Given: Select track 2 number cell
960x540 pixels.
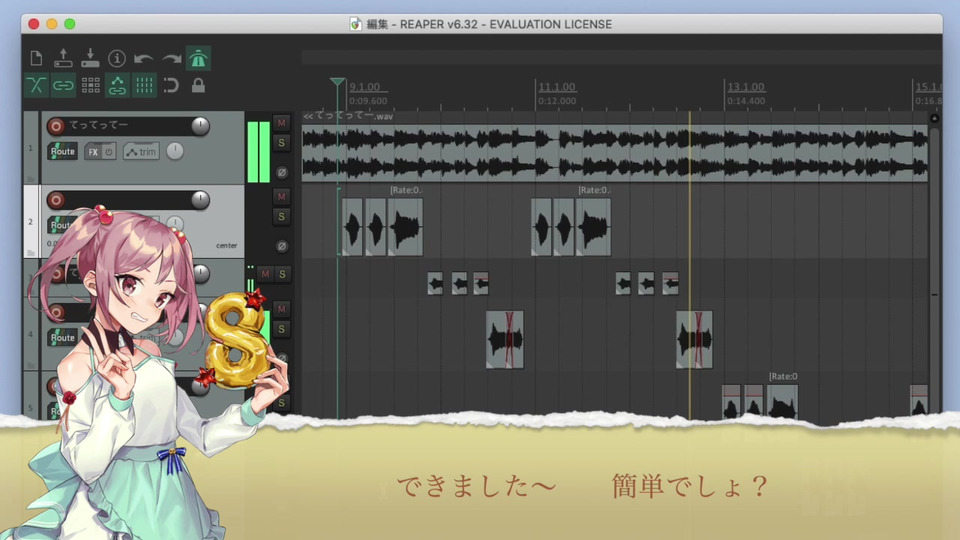Looking at the screenshot, I should [x=31, y=221].
